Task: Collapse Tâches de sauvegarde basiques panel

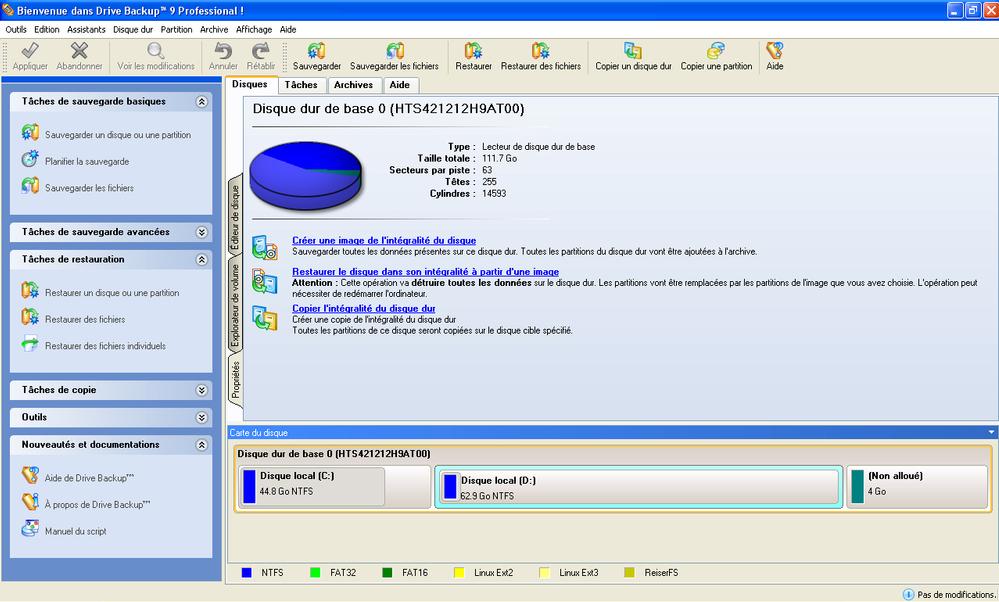Action: pyautogui.click(x=201, y=102)
